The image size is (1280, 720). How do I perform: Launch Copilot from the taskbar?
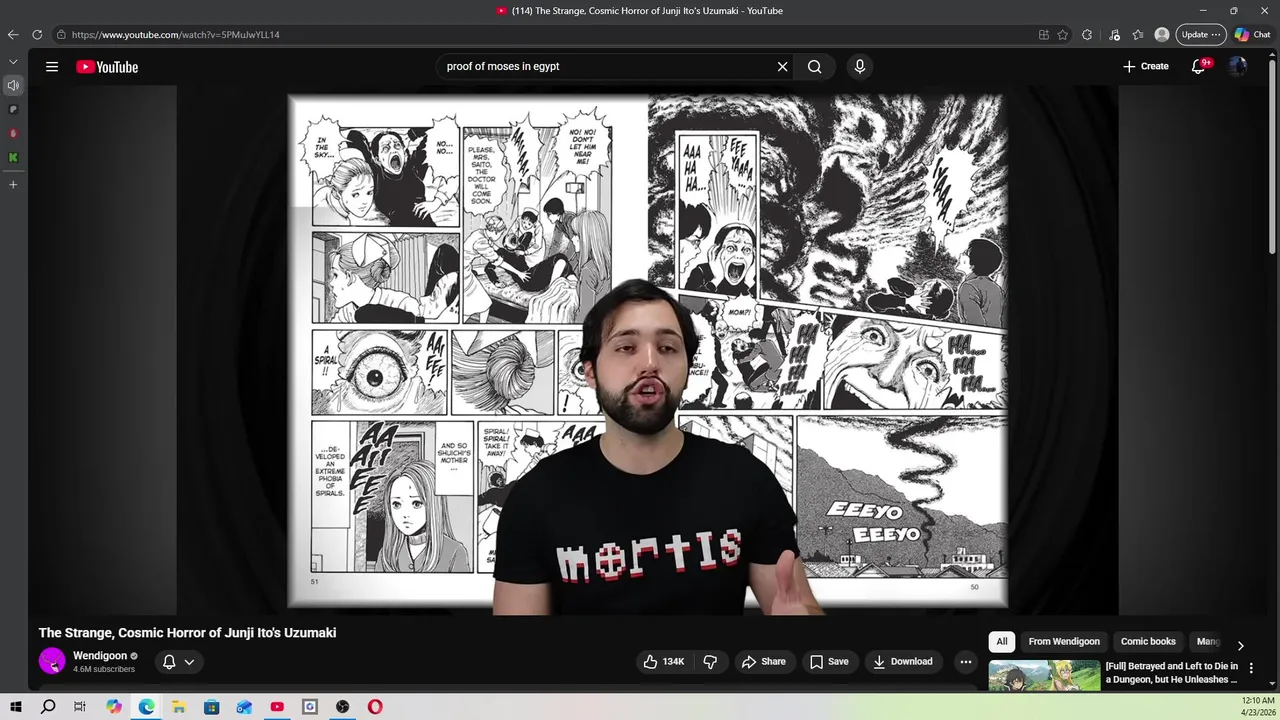click(x=114, y=707)
